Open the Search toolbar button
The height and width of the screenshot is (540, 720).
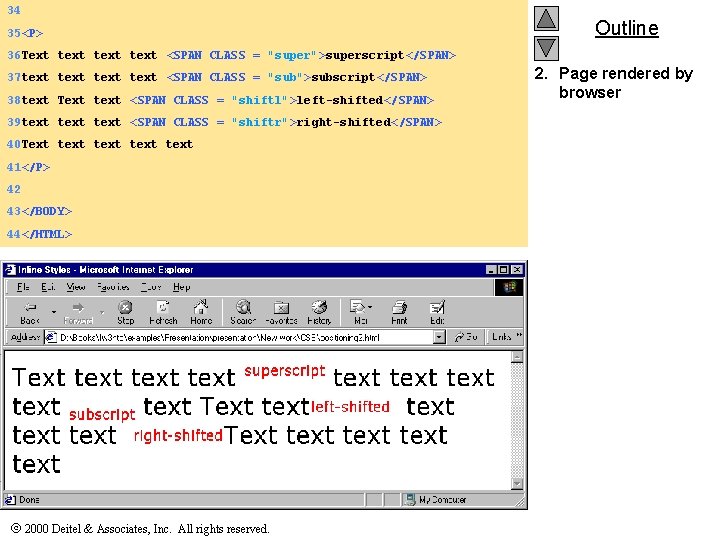click(x=243, y=313)
